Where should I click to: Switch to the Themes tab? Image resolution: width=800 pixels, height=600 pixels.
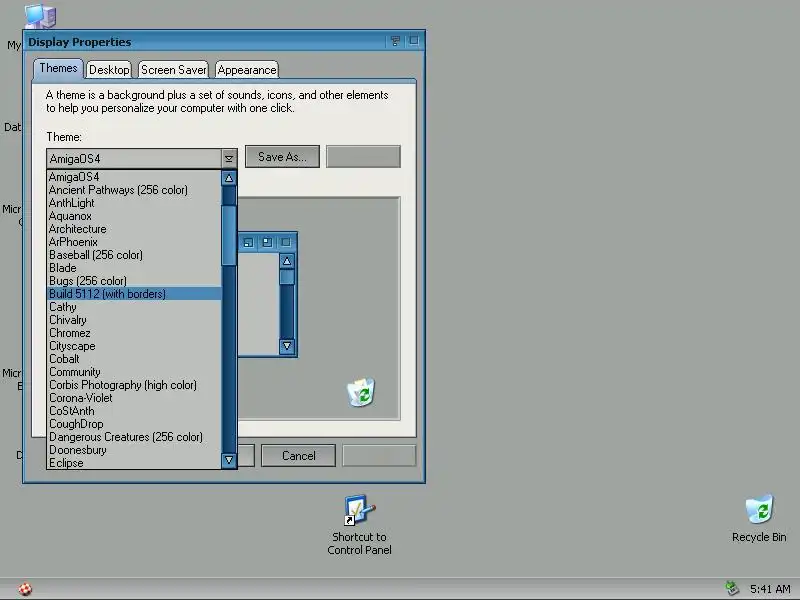tap(58, 68)
